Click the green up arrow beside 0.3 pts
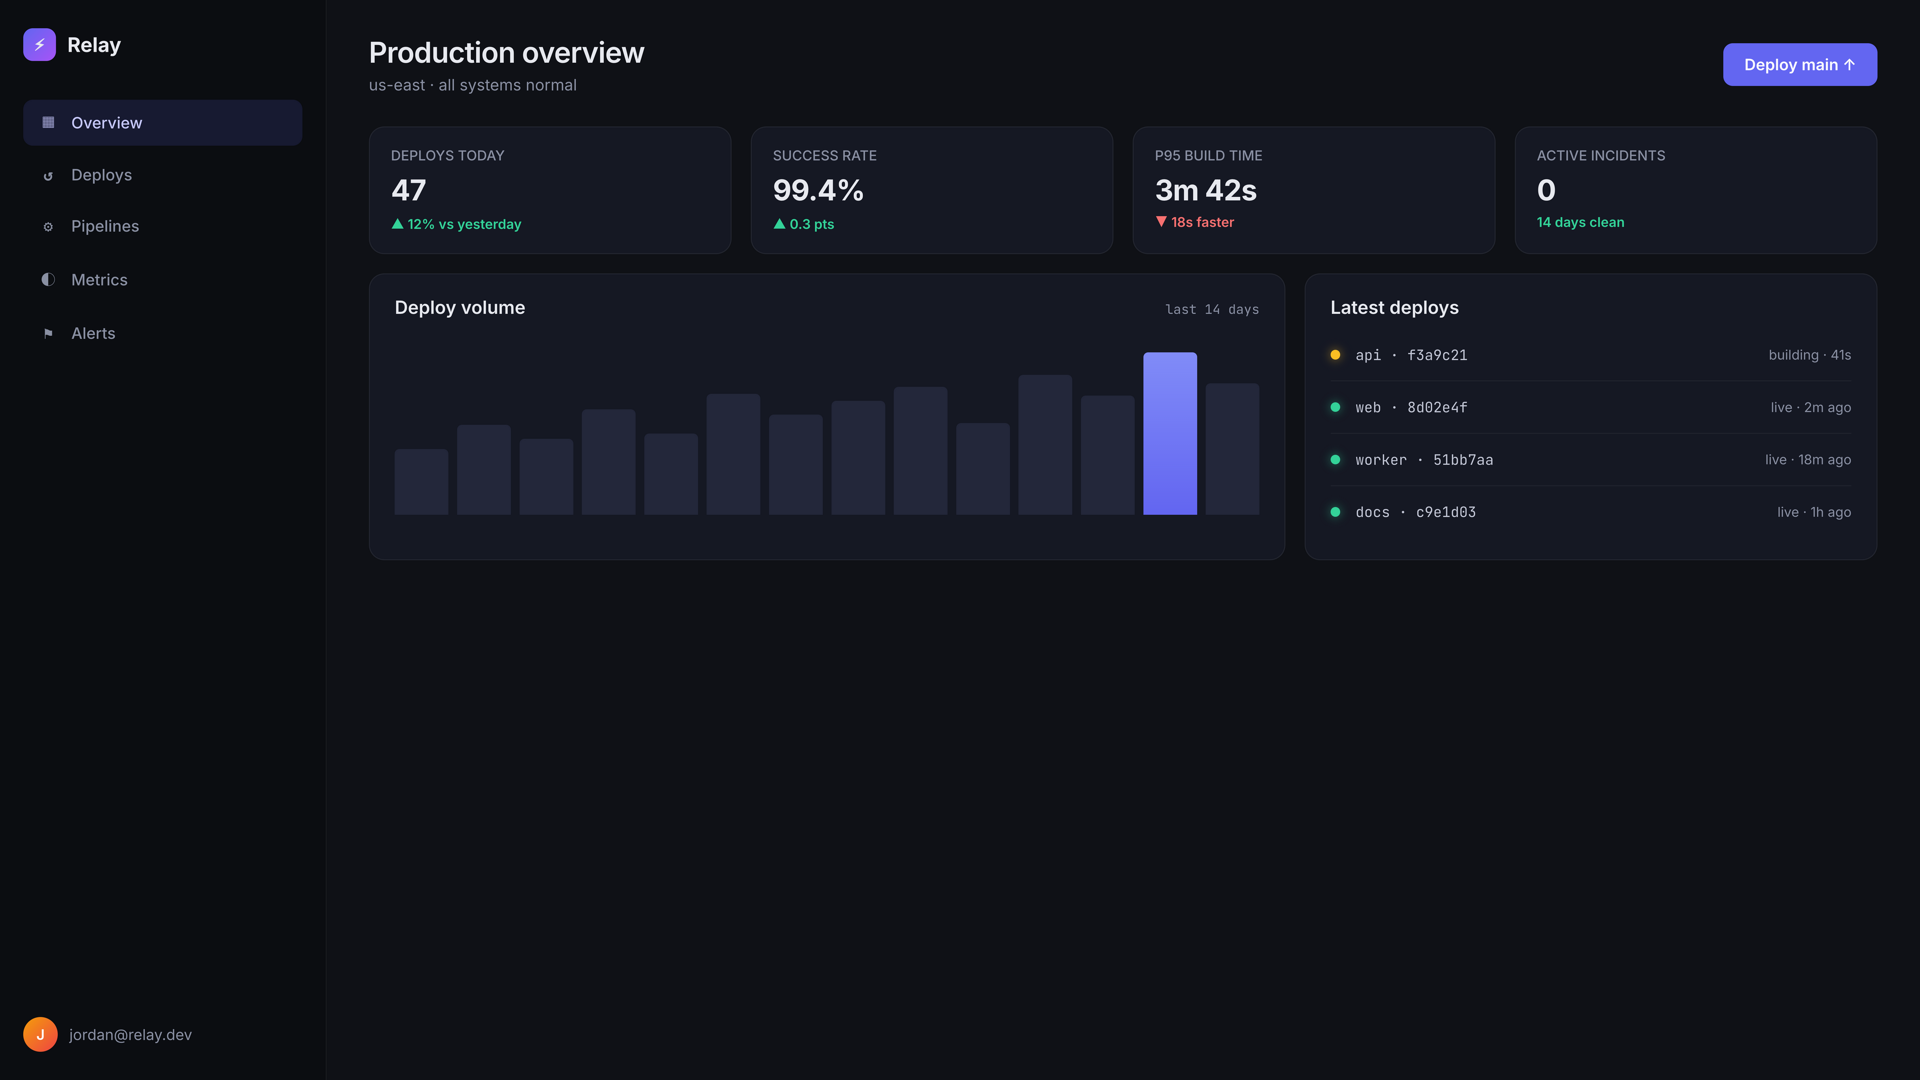 tap(779, 224)
